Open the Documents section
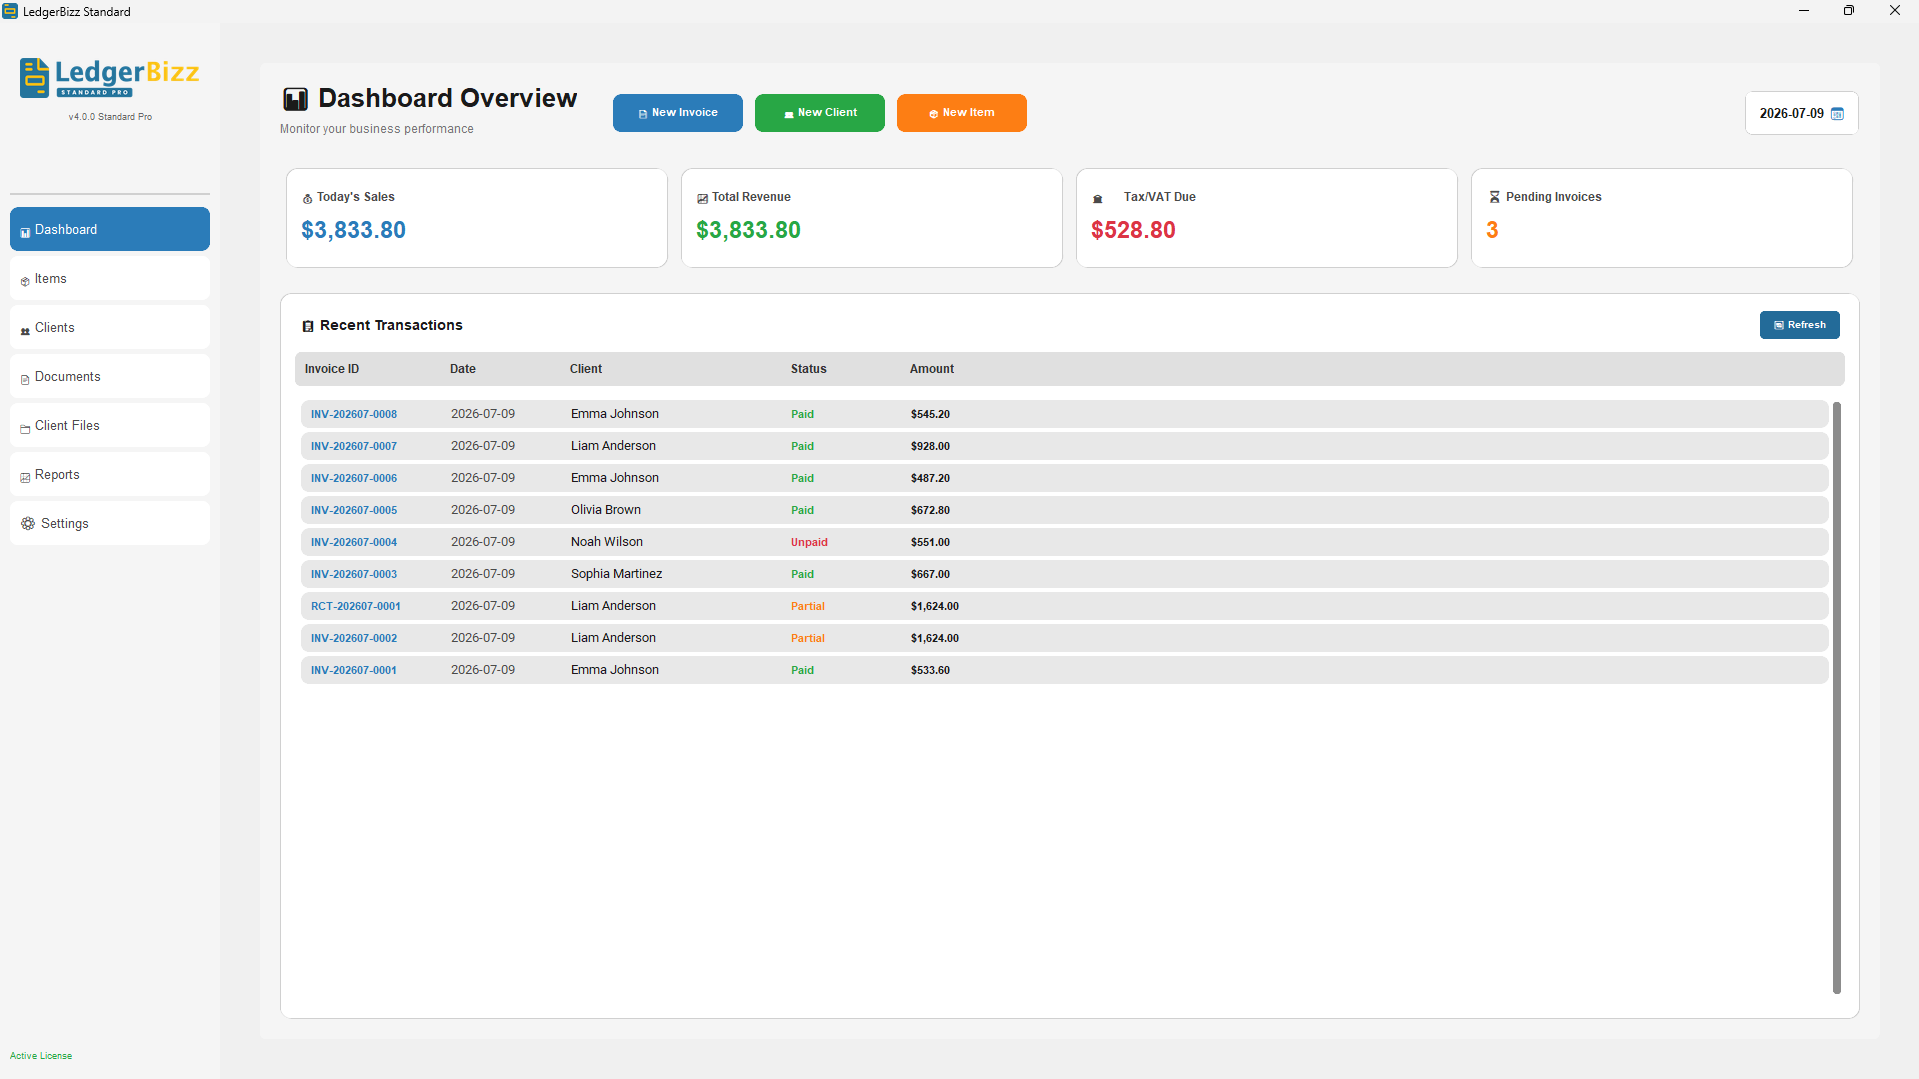Screen dimensions: 1919x1079 click(110, 377)
